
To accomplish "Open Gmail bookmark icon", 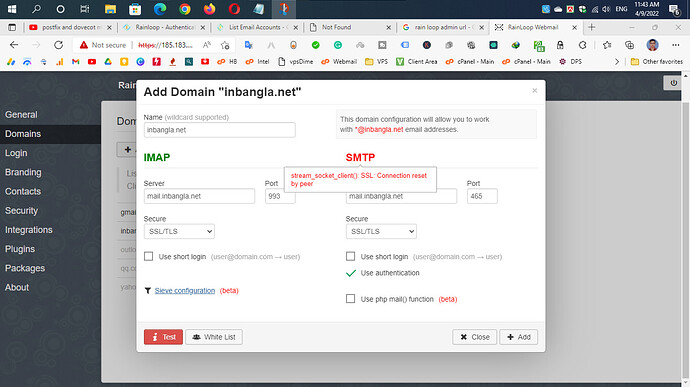I will [76, 62].
